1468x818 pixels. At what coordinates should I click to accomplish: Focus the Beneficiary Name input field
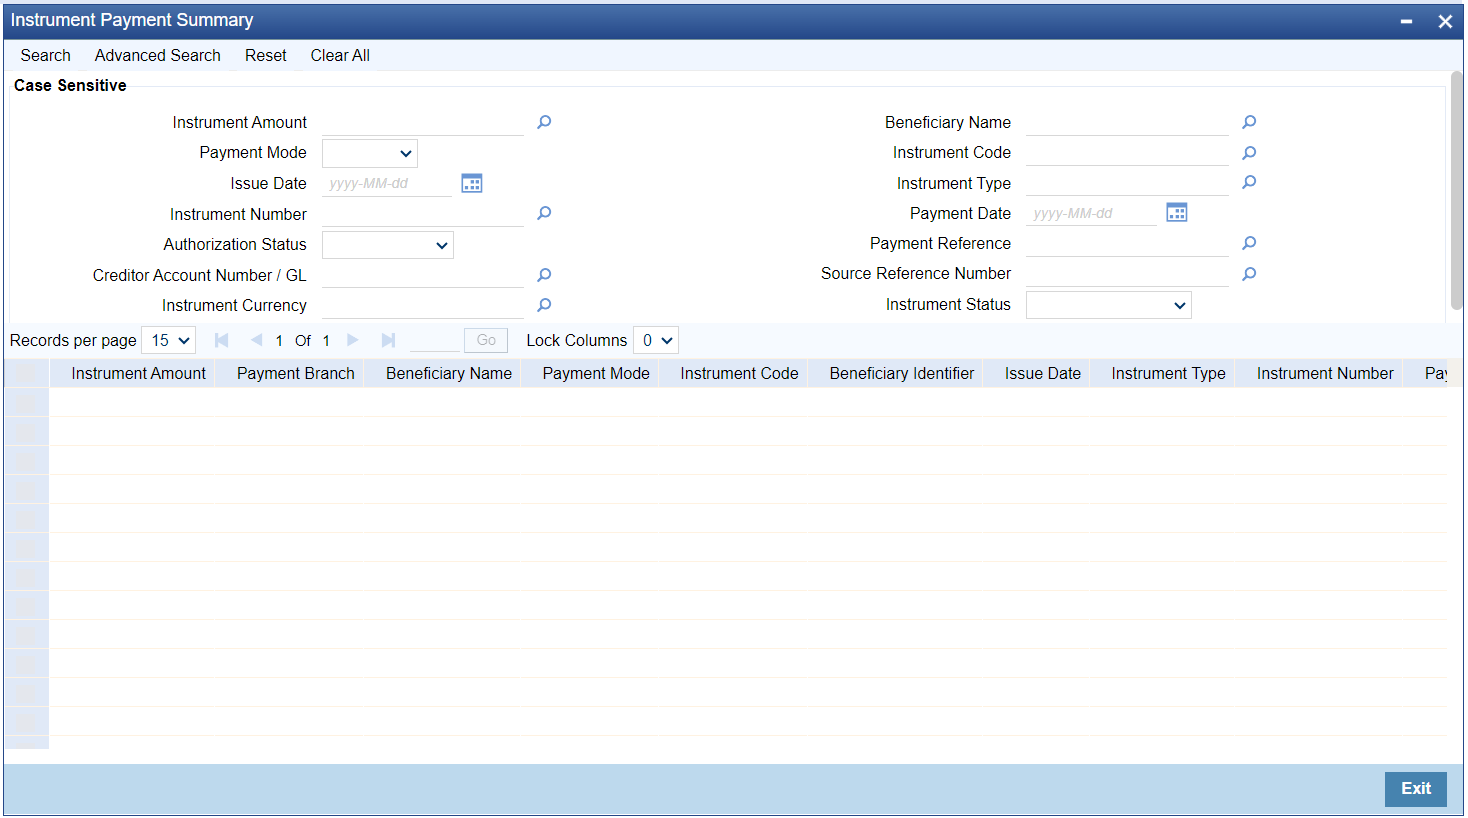(1127, 122)
